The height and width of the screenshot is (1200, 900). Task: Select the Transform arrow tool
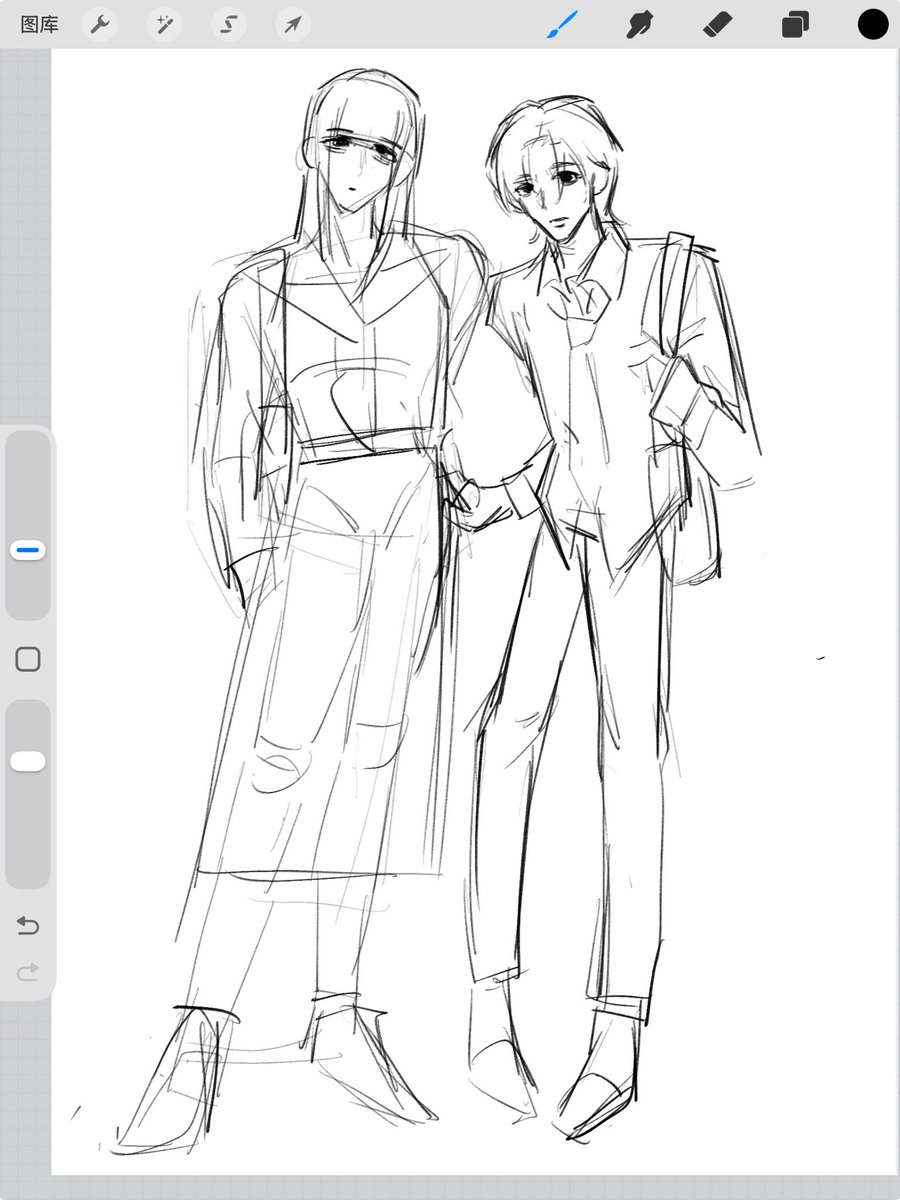click(292, 25)
